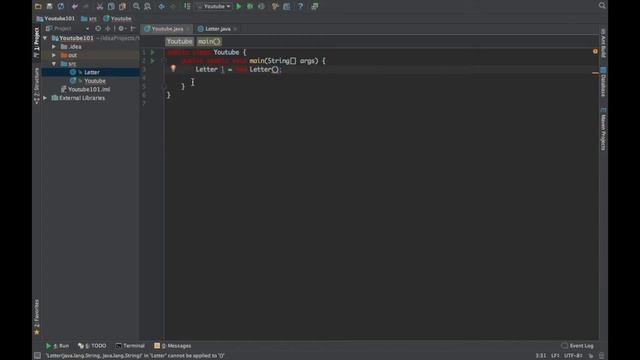
Task: Expand the out folder
Action: tap(54, 55)
